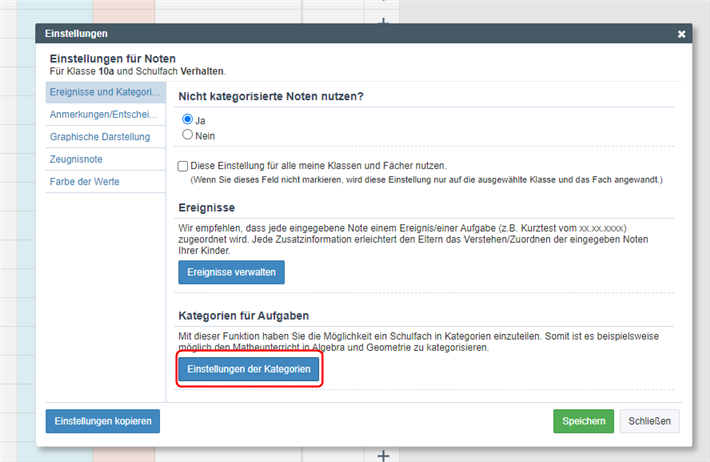The image size is (710, 462).
Task: Click the plus icon below the dialog
Action: pyautogui.click(x=383, y=455)
